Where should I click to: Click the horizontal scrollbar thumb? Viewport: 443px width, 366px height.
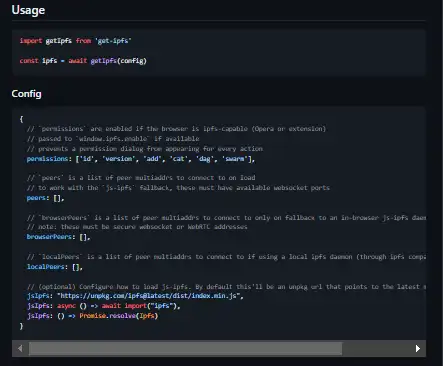[185, 348]
